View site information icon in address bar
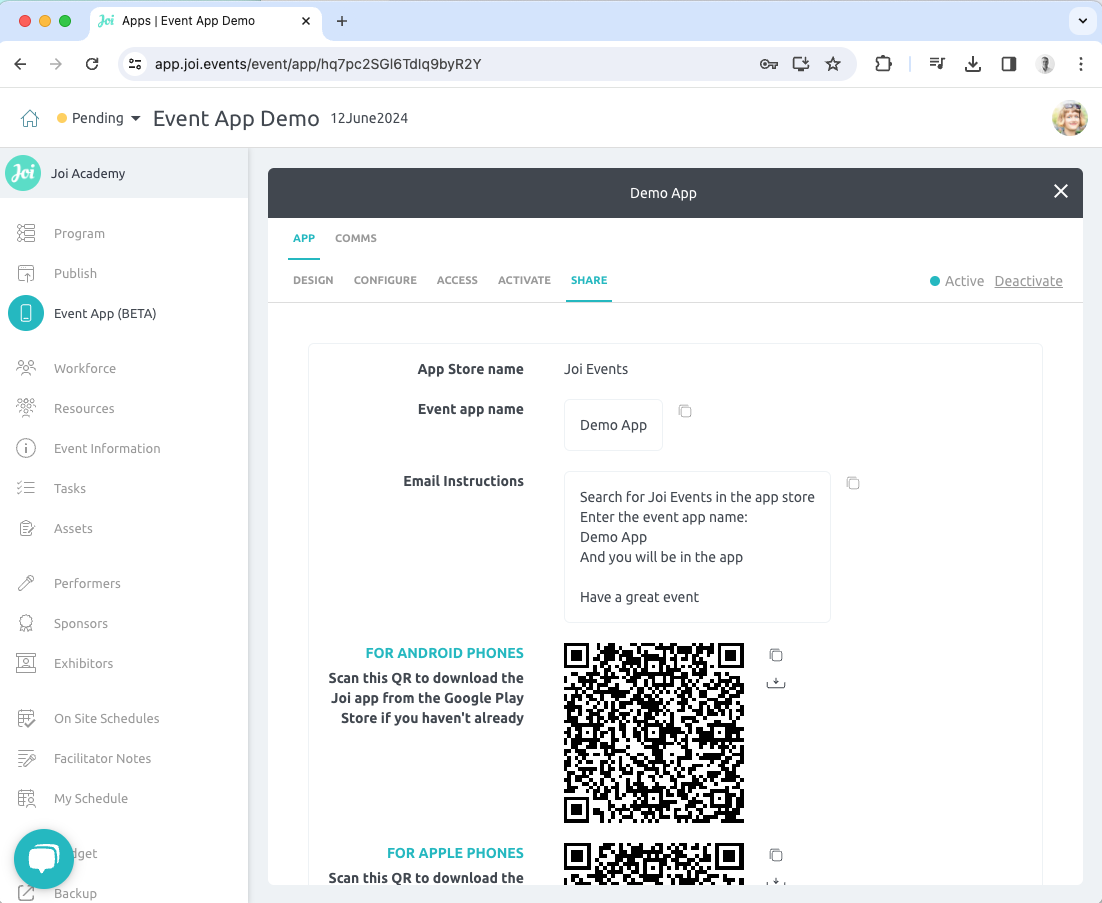 (135, 64)
